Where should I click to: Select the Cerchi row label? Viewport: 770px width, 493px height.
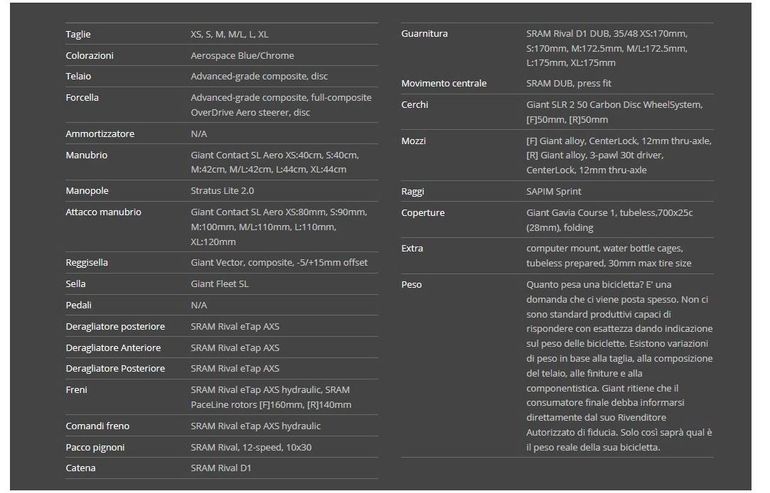click(415, 104)
